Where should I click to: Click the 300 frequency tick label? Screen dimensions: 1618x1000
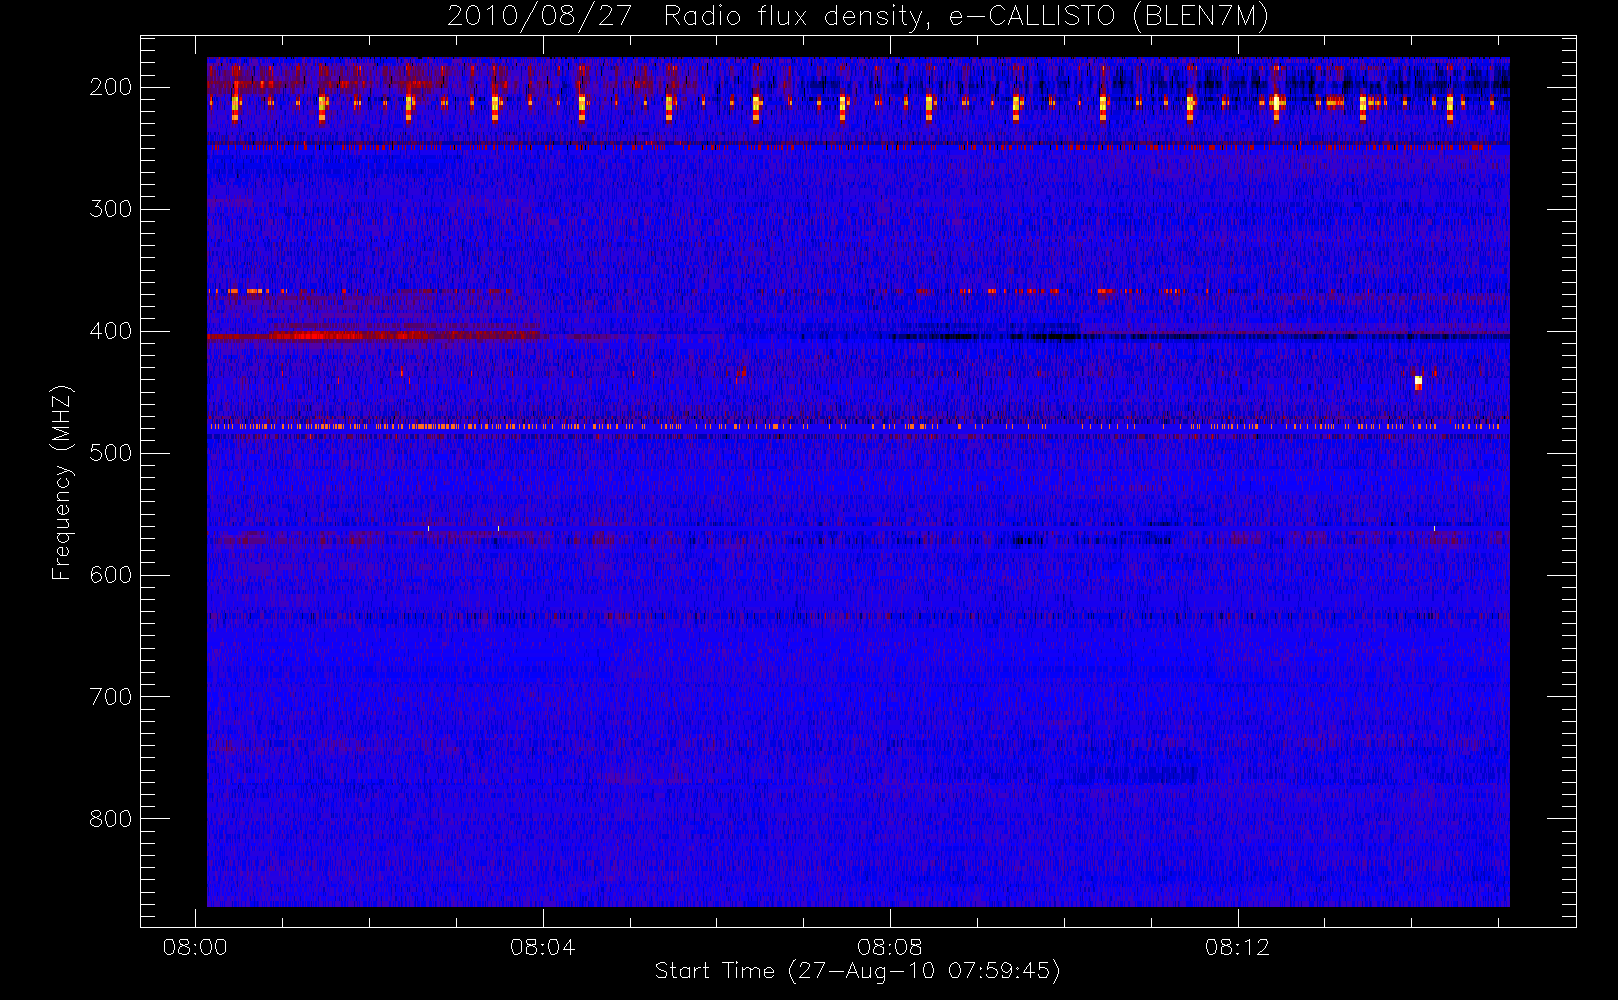click(110, 209)
